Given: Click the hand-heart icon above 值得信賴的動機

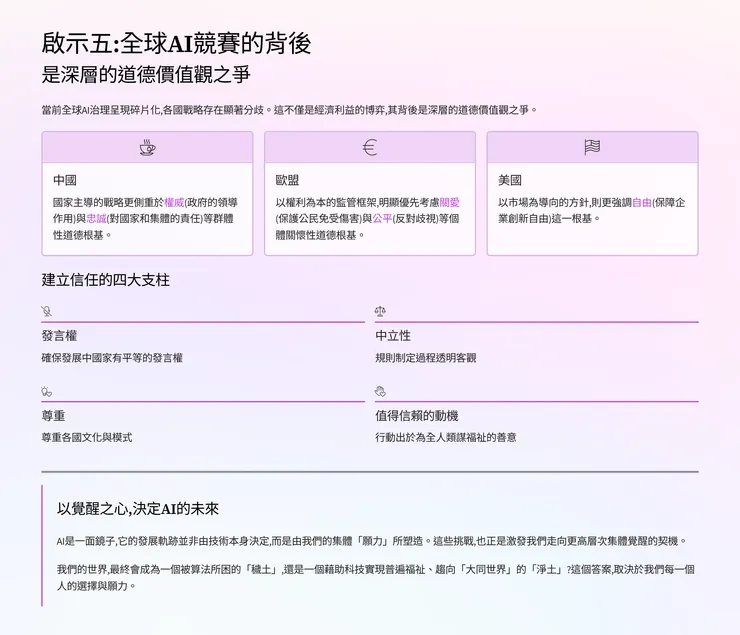Looking at the screenshot, I should (x=380, y=392).
